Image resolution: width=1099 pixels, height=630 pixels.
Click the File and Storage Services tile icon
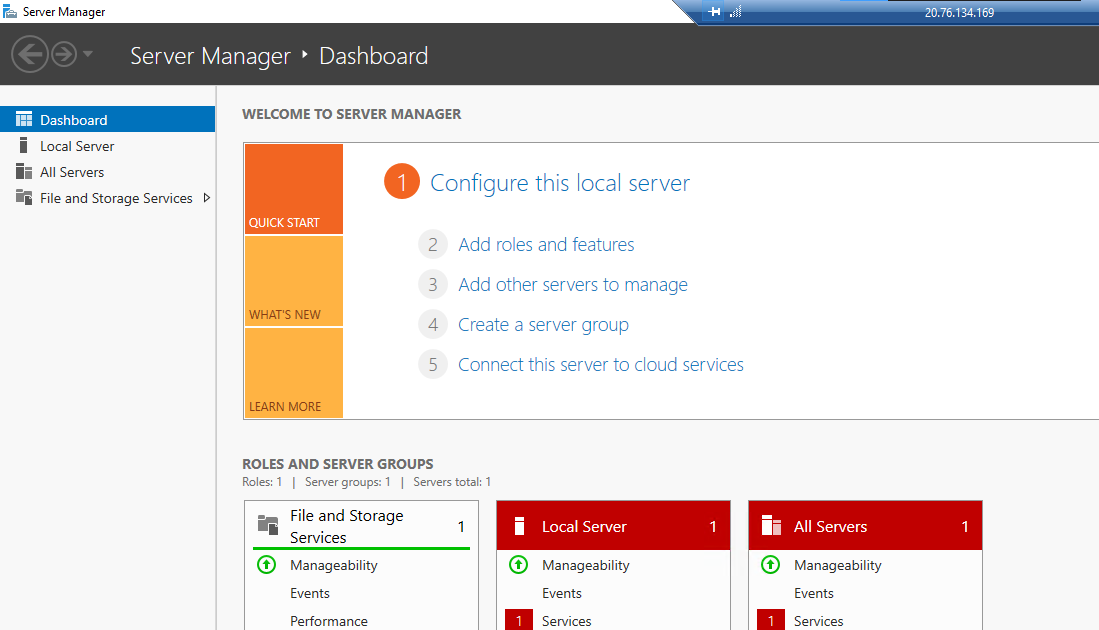[x=268, y=524]
